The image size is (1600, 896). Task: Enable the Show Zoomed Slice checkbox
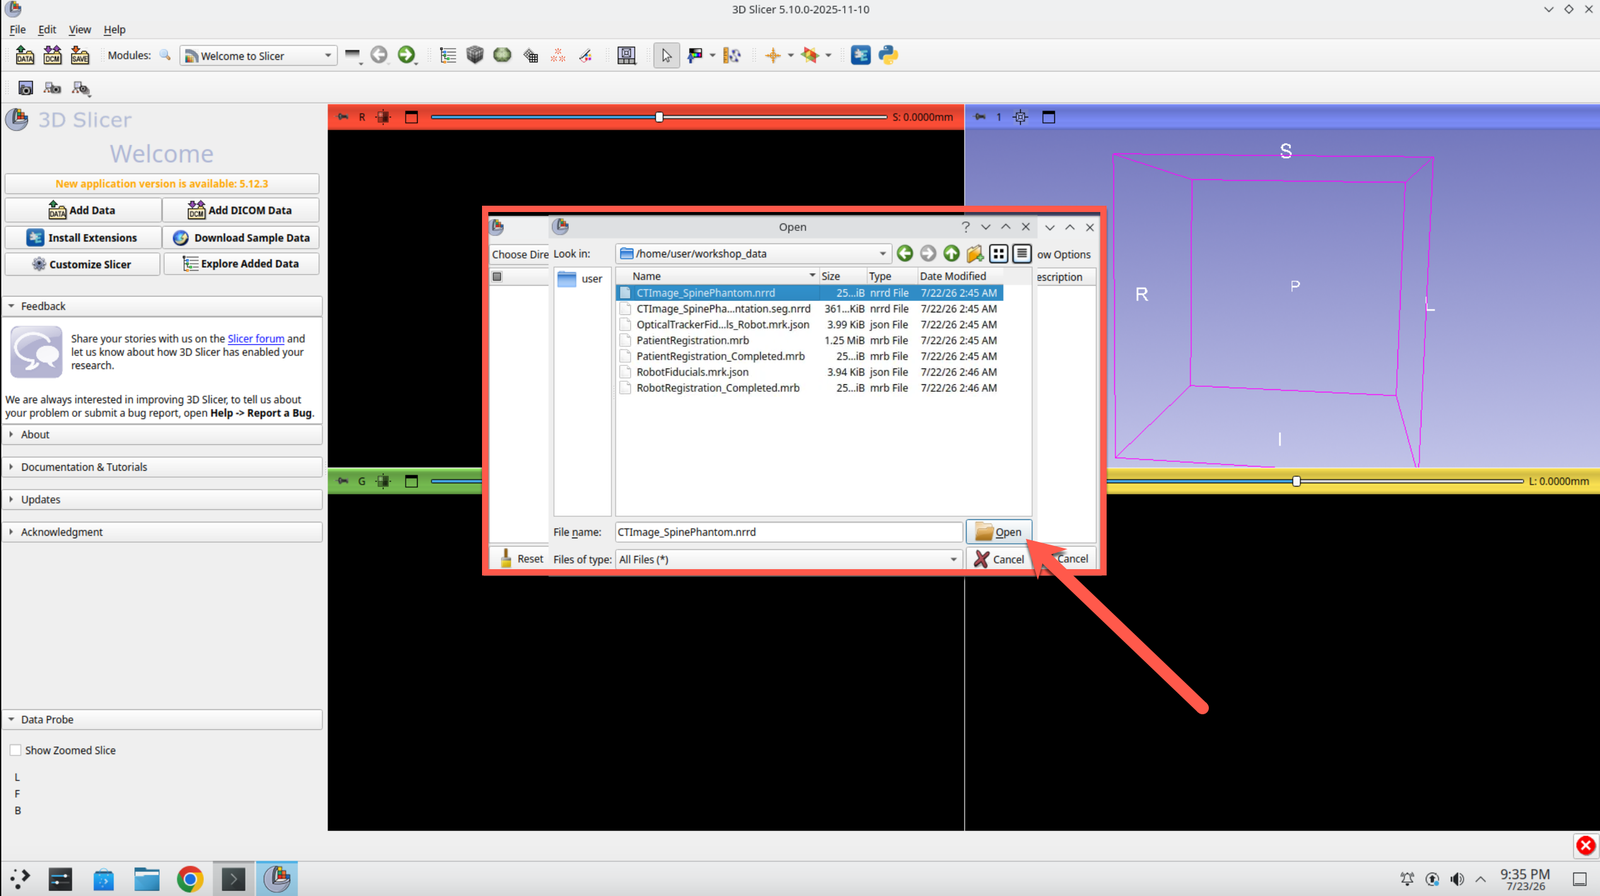point(15,750)
